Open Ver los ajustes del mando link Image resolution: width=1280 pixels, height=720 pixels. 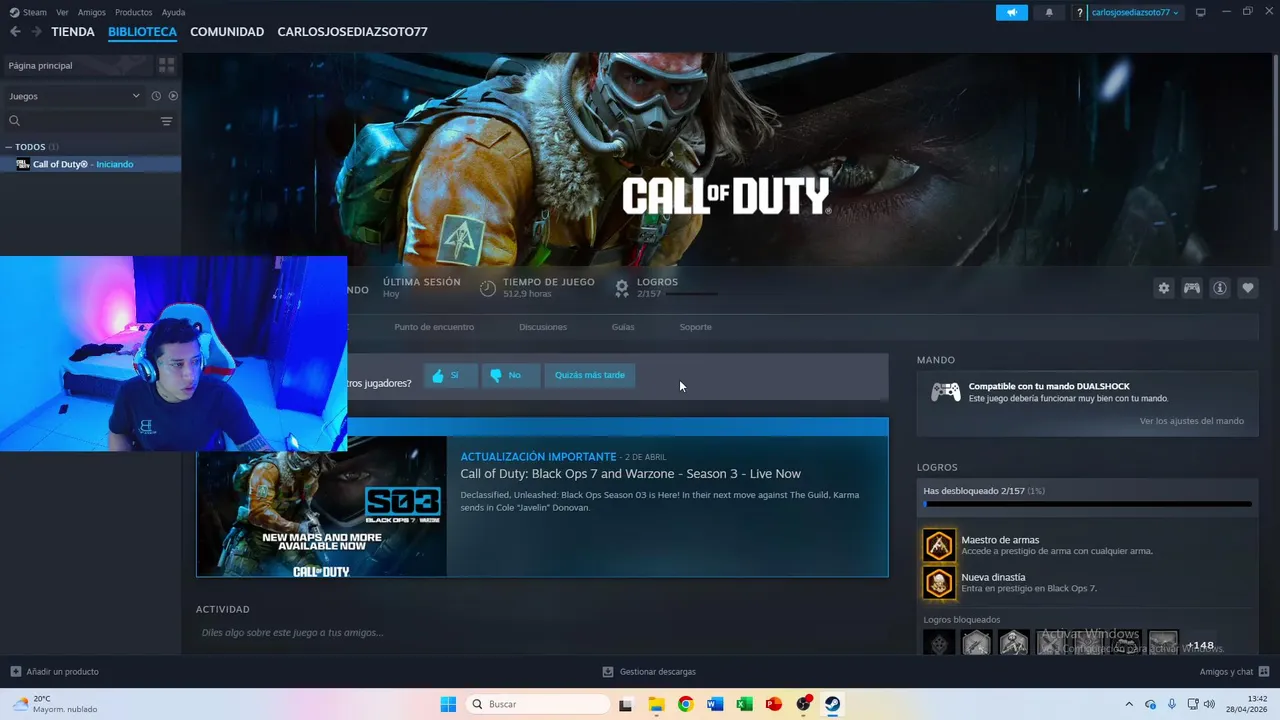1192,421
